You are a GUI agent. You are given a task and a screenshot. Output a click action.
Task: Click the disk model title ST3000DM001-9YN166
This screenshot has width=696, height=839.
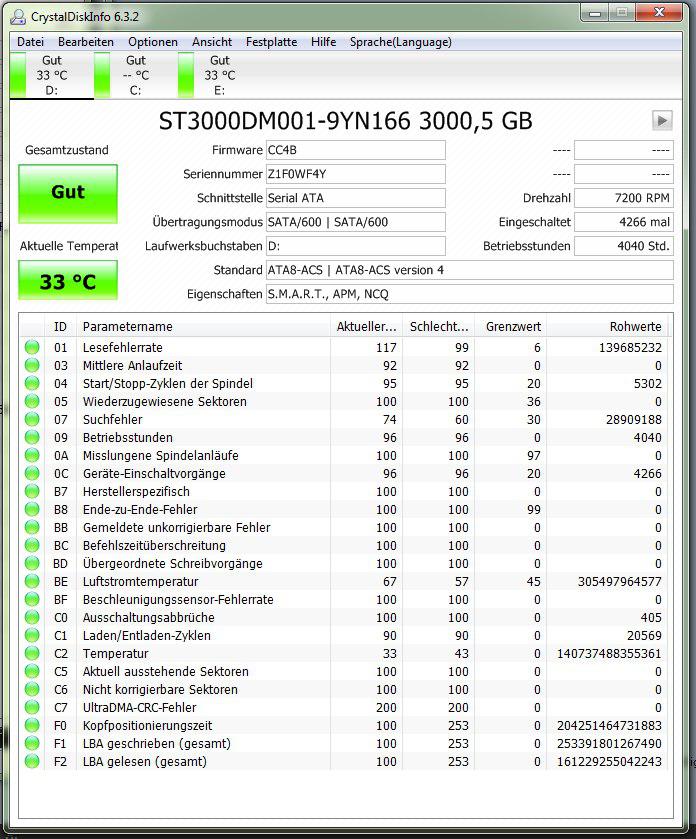(x=284, y=121)
